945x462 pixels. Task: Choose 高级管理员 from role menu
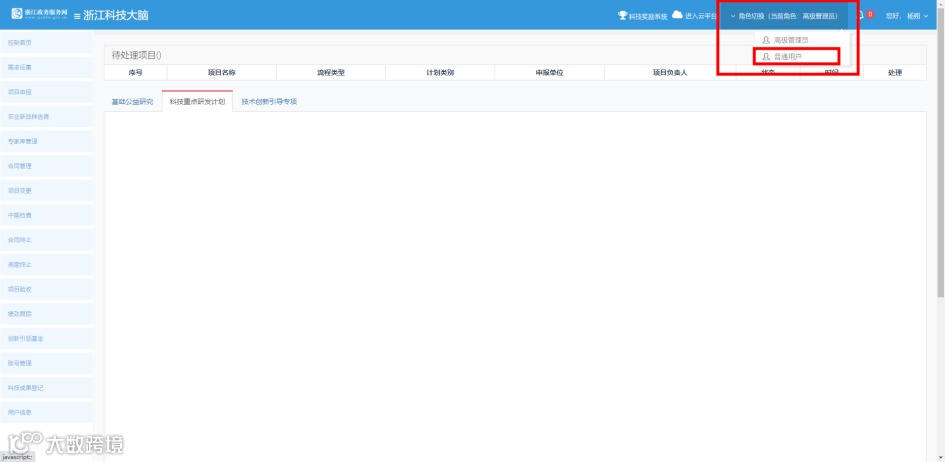[802, 40]
